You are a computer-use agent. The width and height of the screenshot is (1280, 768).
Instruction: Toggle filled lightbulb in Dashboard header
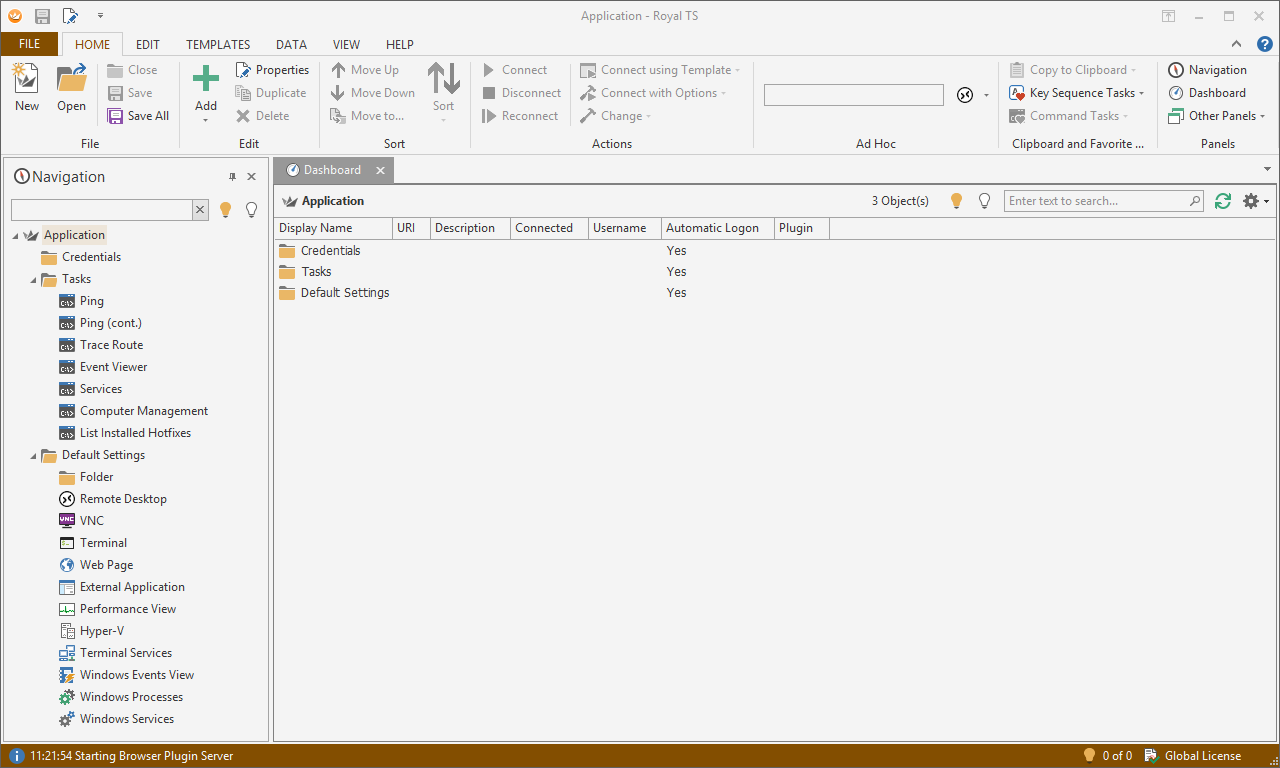click(956, 201)
